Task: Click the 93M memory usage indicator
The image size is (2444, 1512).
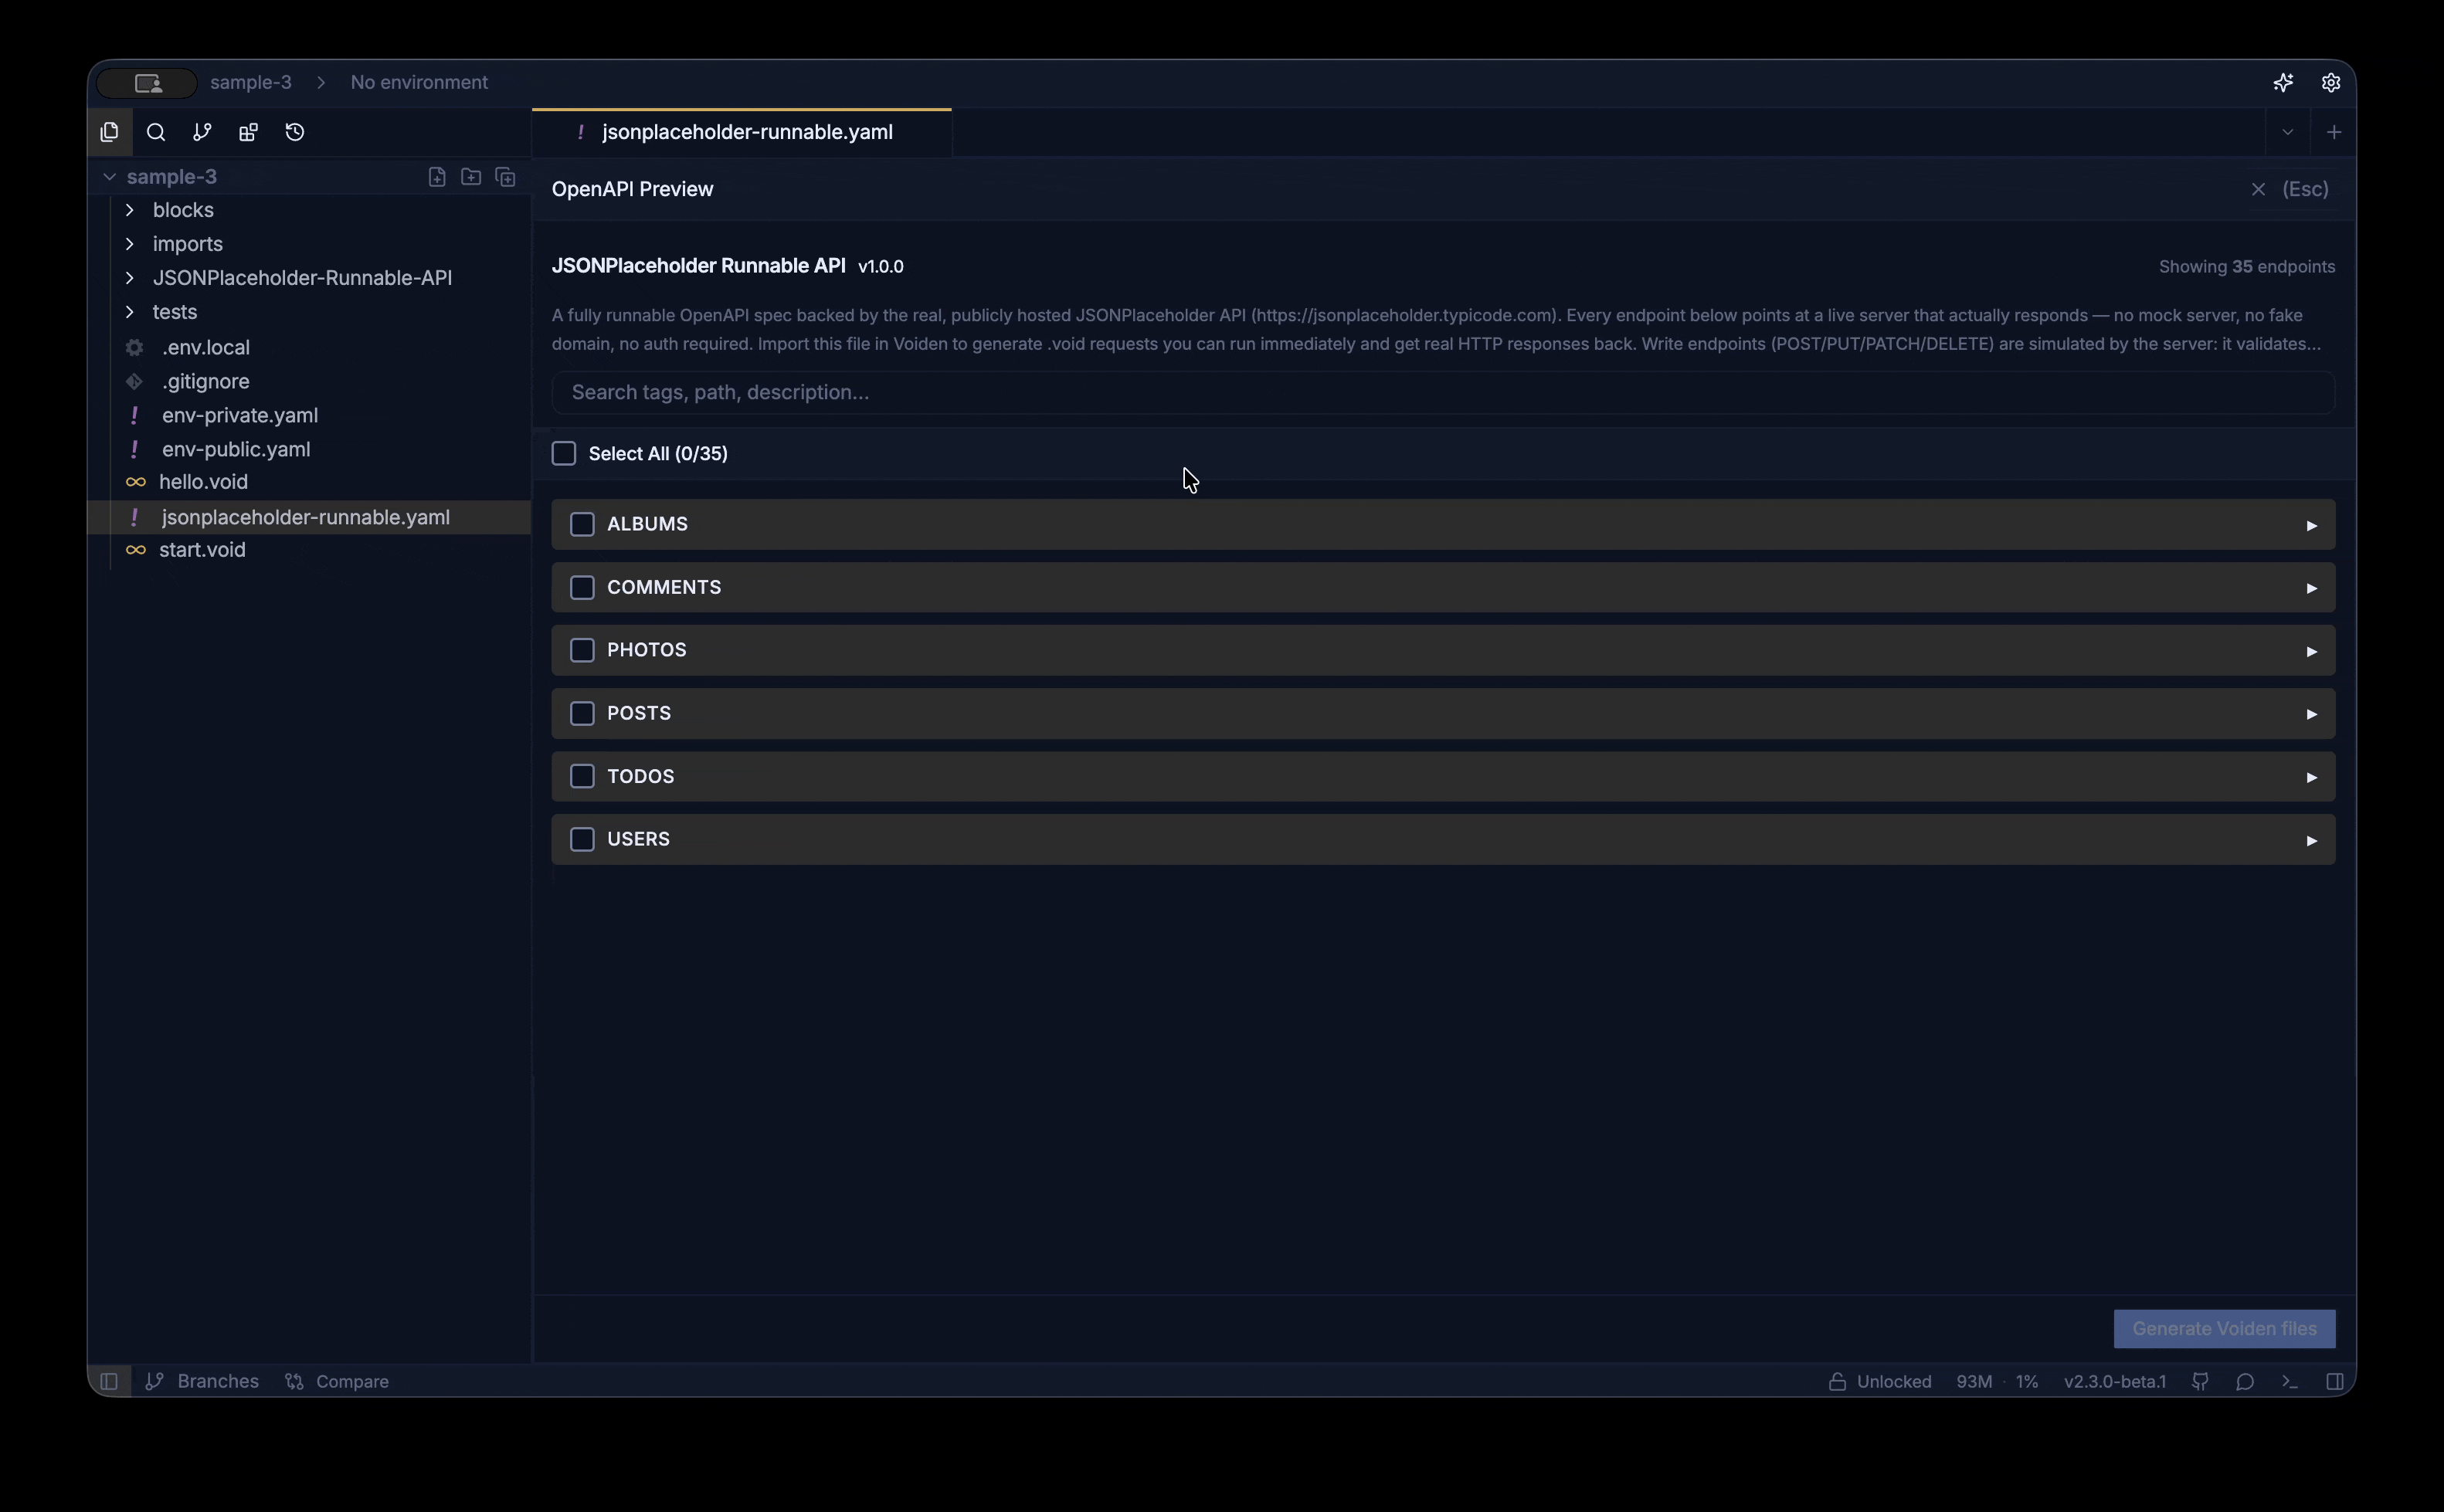Action: tap(1974, 1381)
